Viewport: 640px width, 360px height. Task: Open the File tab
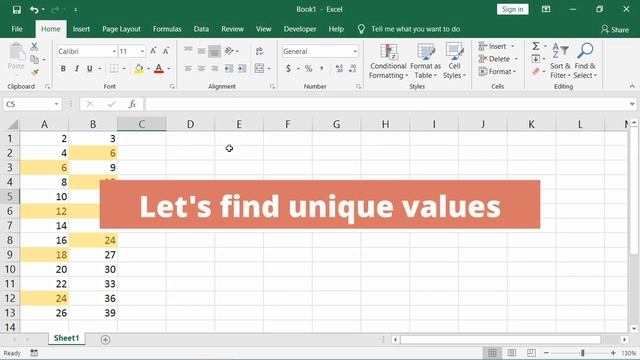pos(17,29)
